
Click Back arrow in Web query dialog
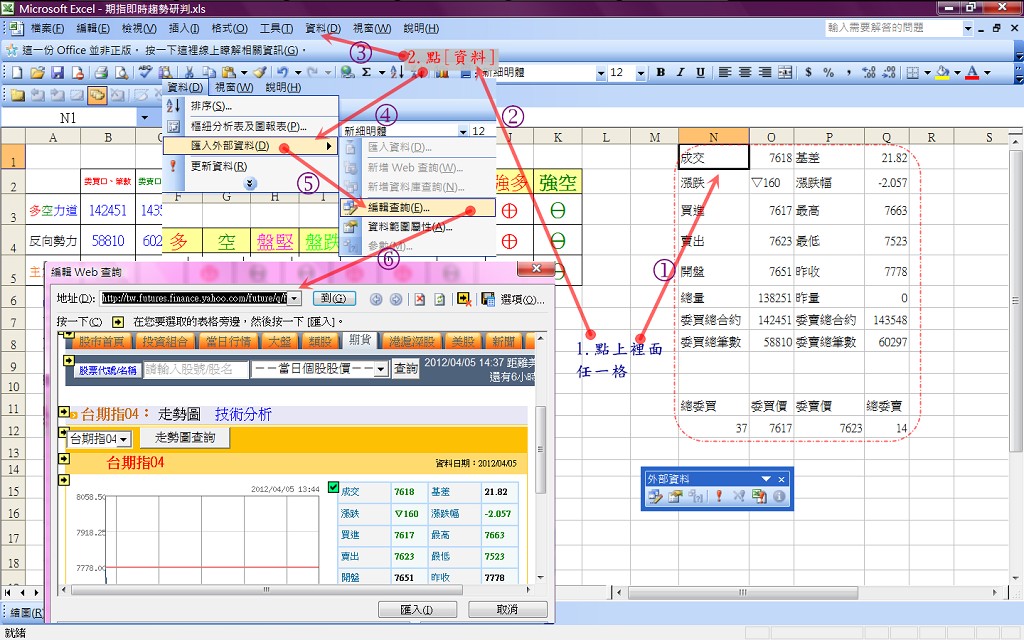pos(376,299)
